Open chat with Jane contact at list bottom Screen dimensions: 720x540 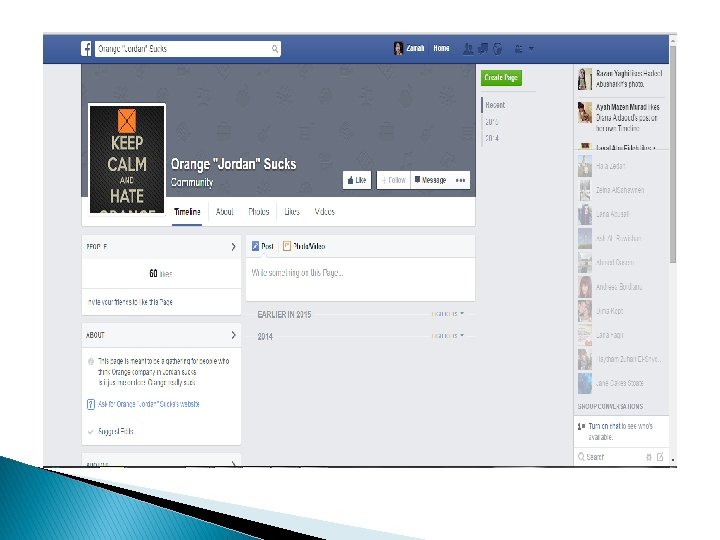(x=620, y=383)
